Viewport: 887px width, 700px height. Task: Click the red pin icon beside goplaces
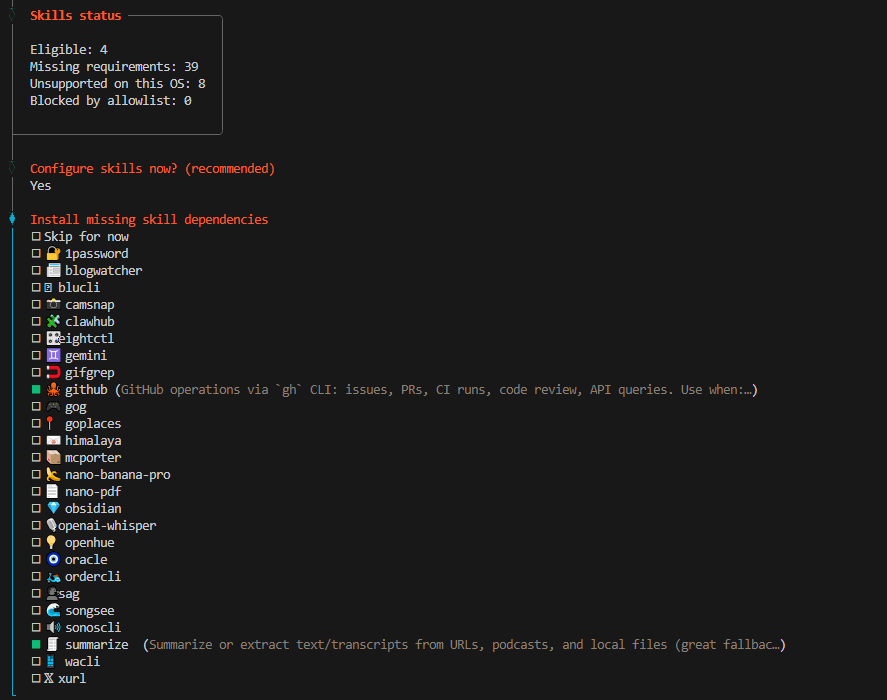pyautogui.click(x=50, y=423)
